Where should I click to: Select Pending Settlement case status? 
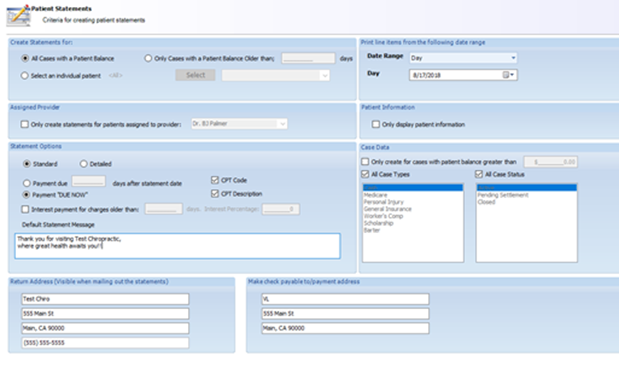526,195
